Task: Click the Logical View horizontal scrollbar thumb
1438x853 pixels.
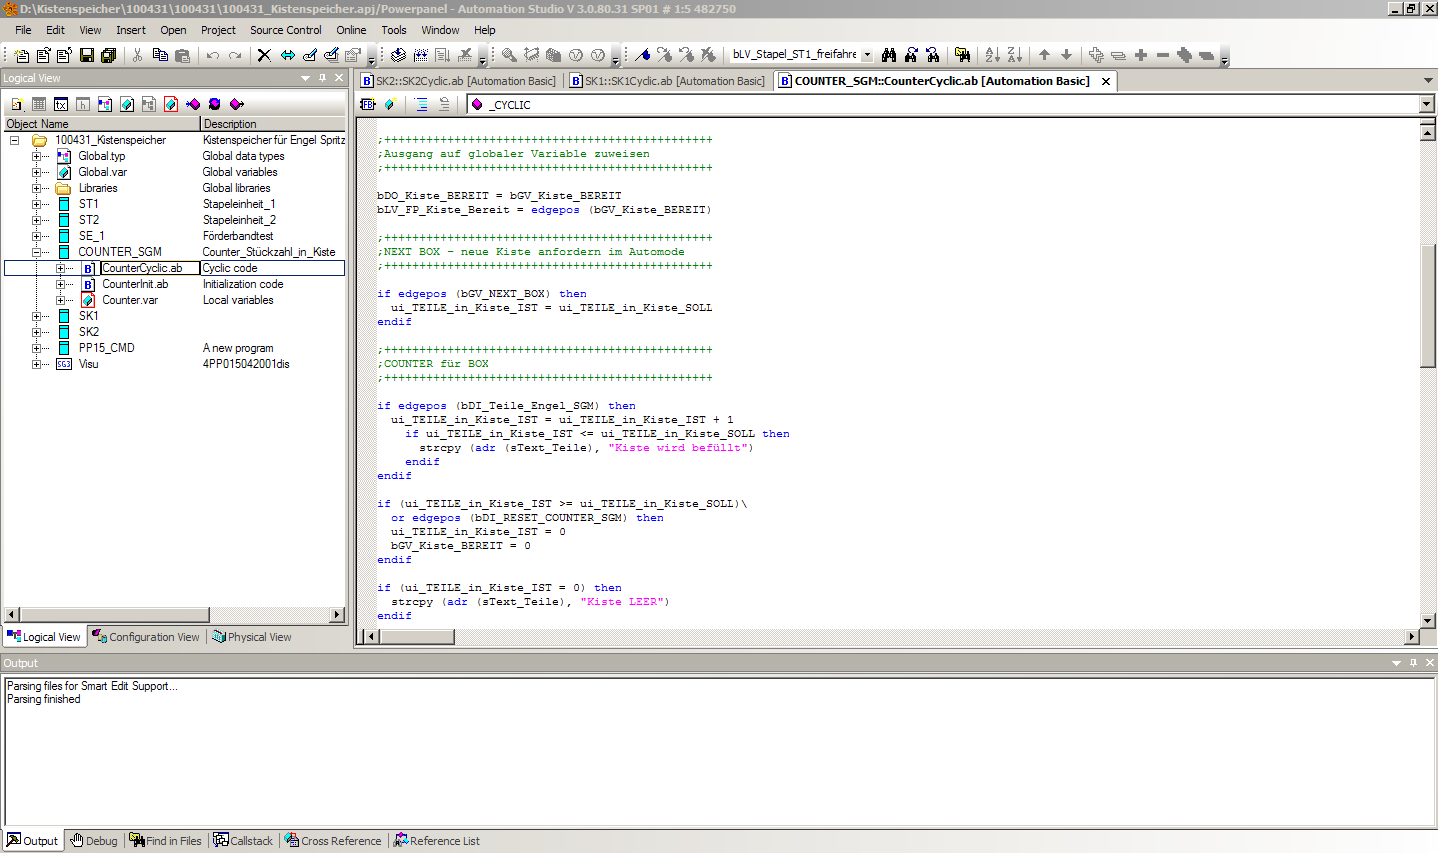Action: (114, 614)
